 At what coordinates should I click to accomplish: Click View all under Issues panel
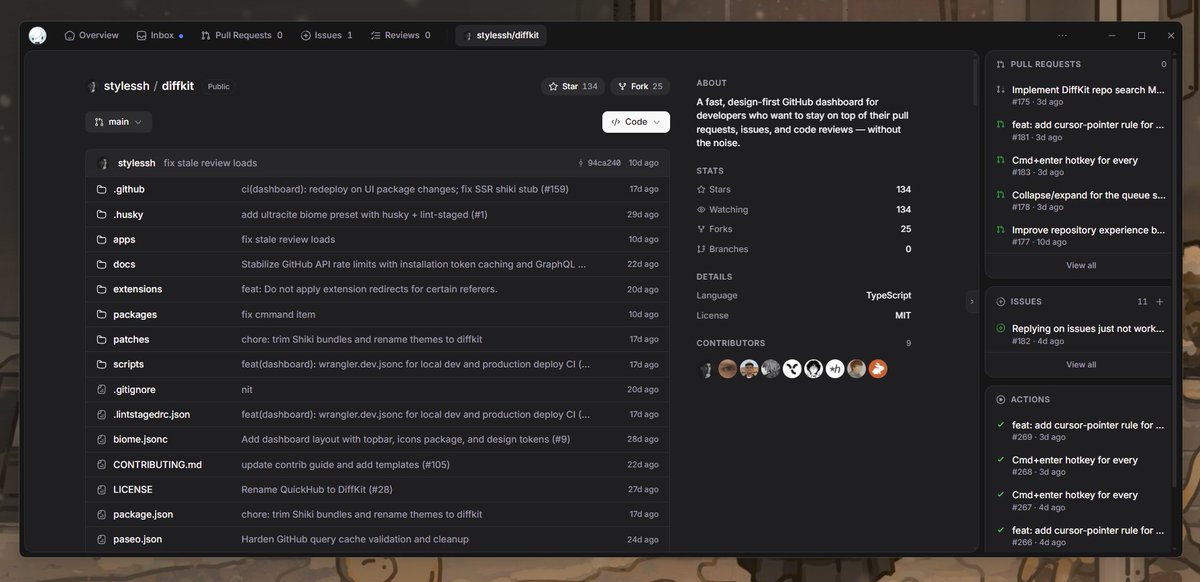pyautogui.click(x=1081, y=364)
